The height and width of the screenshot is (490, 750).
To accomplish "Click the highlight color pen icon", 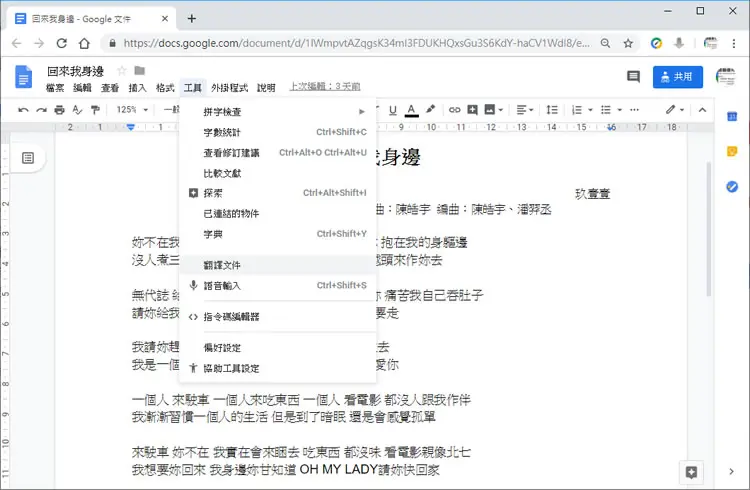I will point(430,110).
